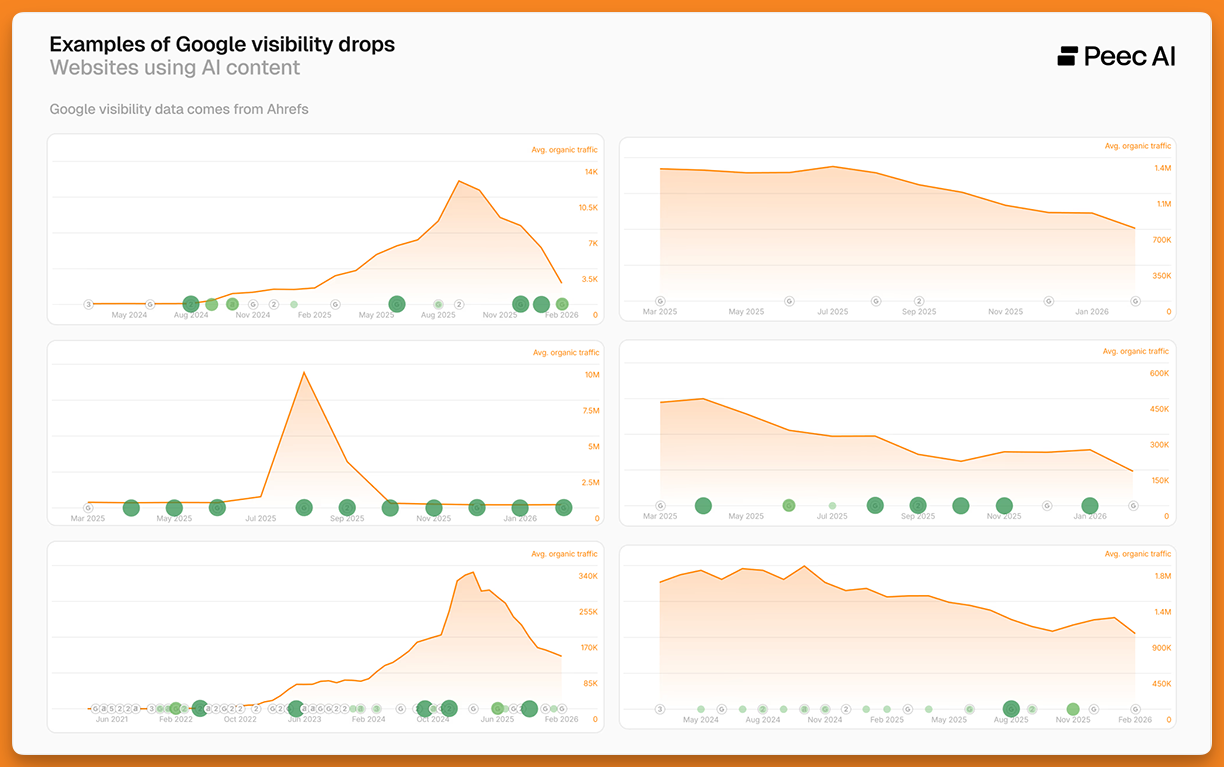Click the 'Jun 2021' axis label
Screen dimensions: 1224x767
pyautogui.click(x=112, y=719)
